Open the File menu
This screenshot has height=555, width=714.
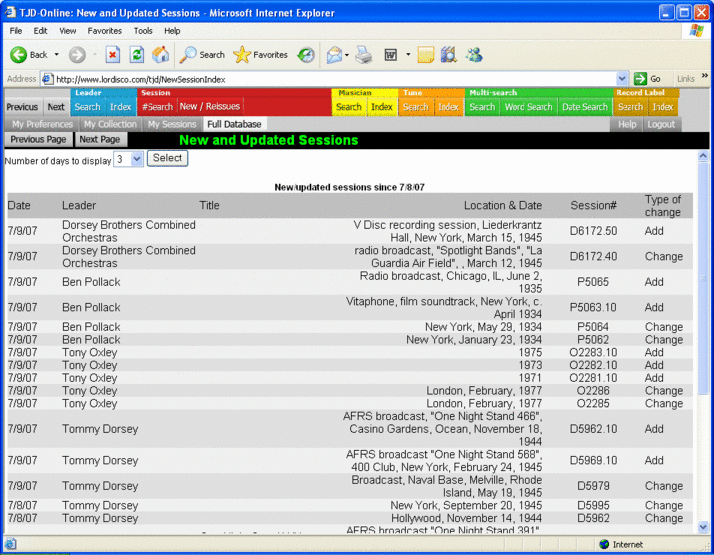click(15, 31)
